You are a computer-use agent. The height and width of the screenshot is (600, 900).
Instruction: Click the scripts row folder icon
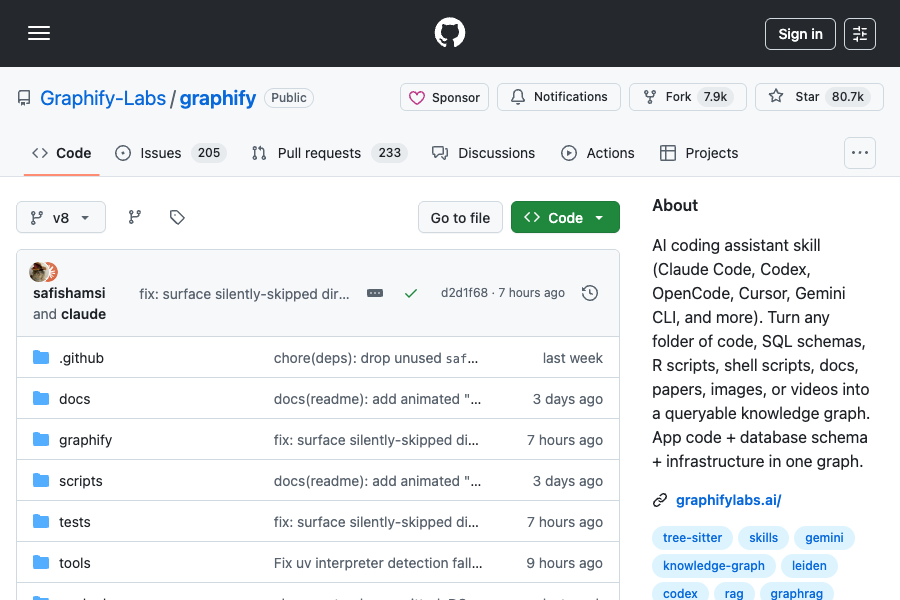tap(41, 480)
